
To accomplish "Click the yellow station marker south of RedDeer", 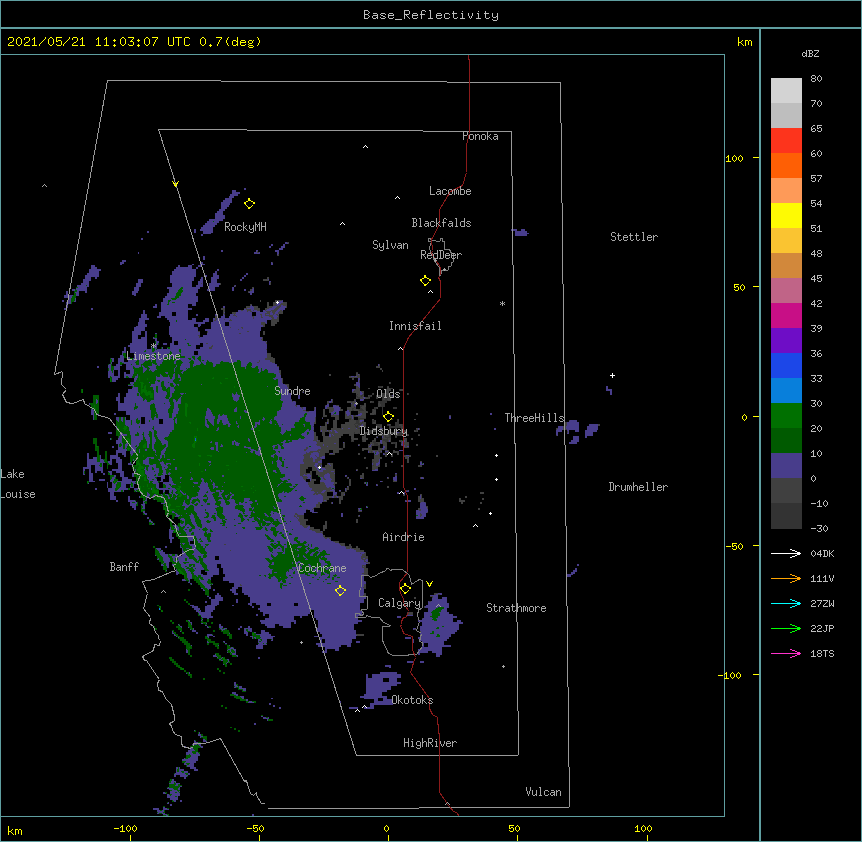I will [x=425, y=281].
